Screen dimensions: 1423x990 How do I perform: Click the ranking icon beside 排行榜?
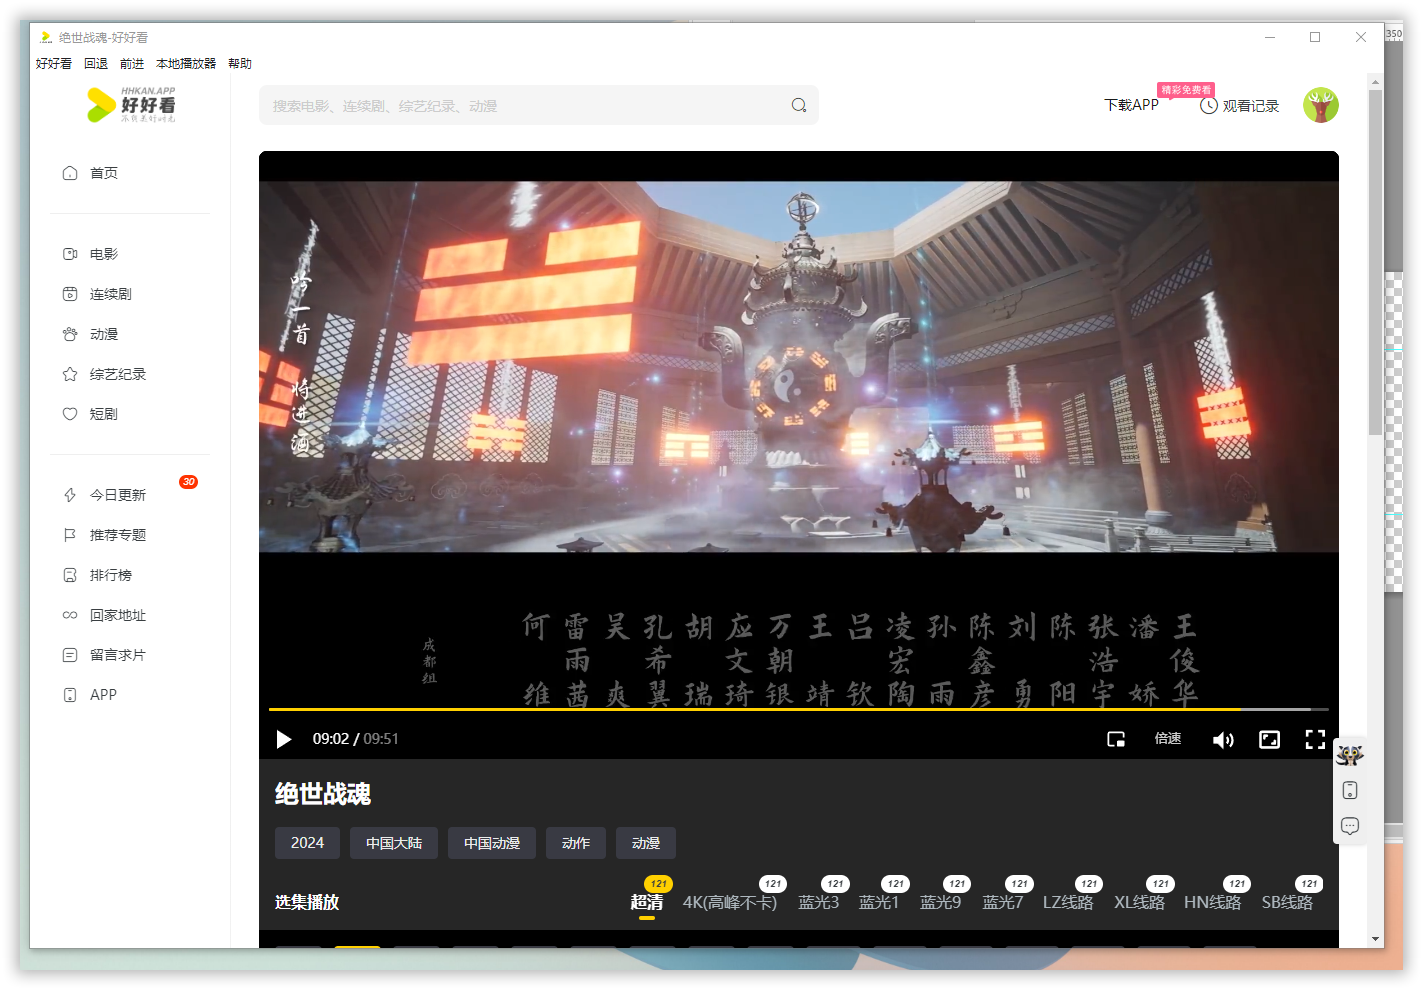(x=70, y=575)
